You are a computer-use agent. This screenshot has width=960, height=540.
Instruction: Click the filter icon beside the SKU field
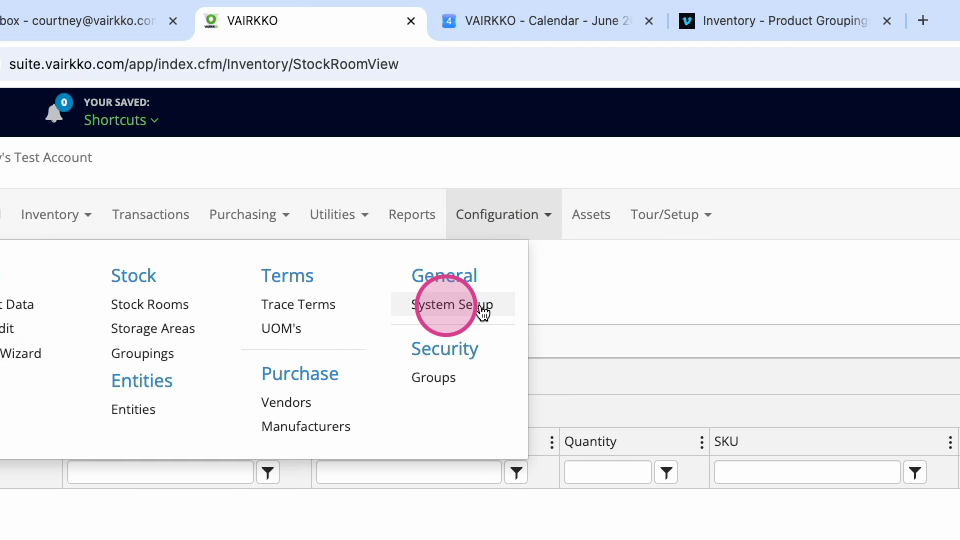click(915, 473)
